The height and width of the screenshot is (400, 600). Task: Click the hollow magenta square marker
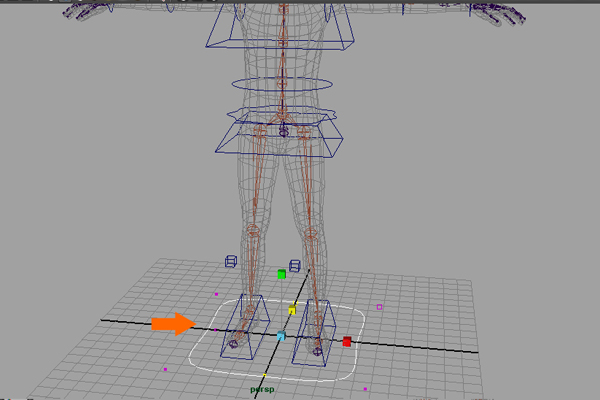[379, 307]
